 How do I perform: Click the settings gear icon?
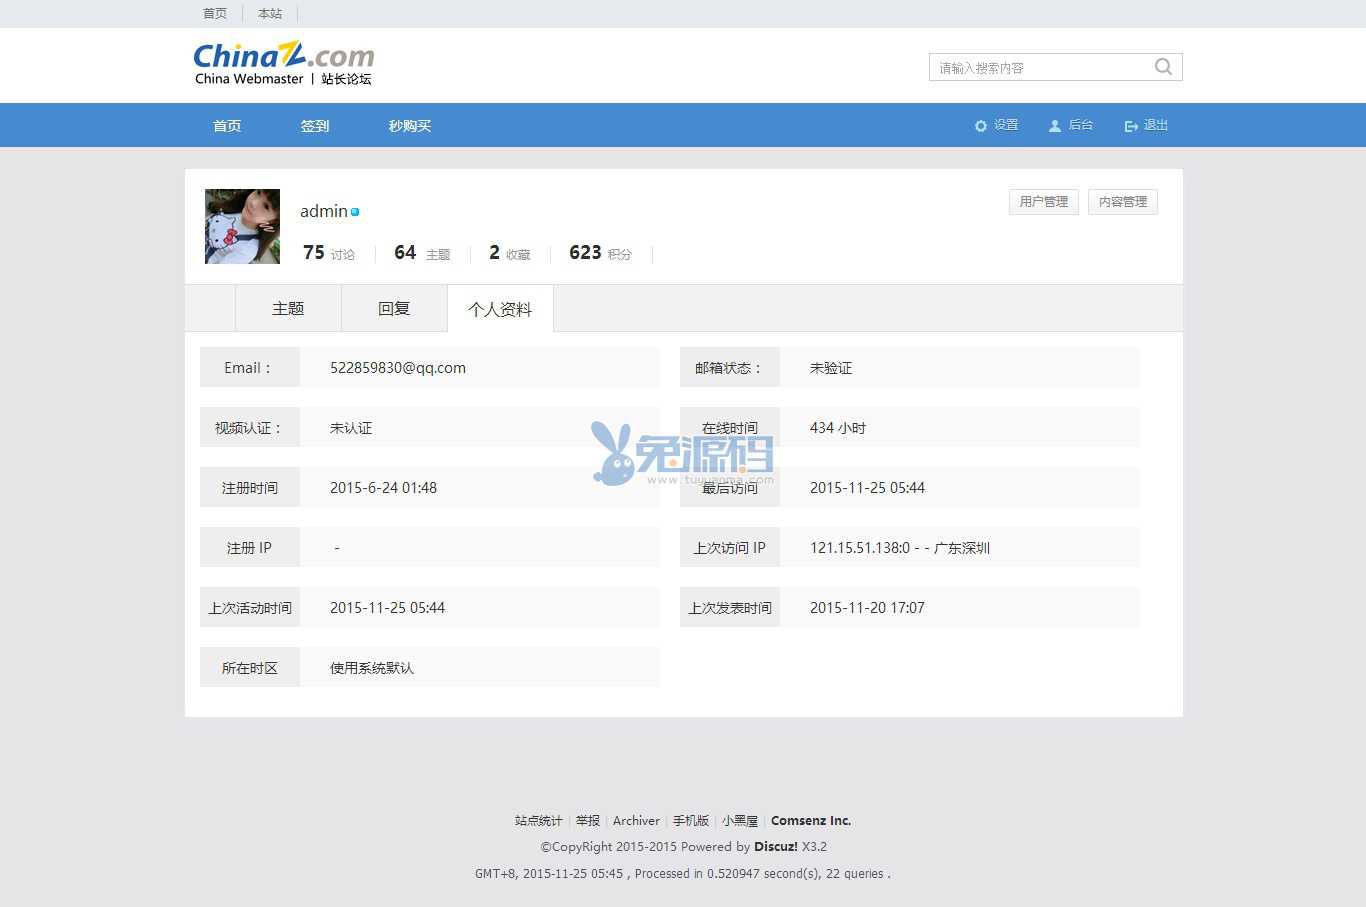pos(981,126)
